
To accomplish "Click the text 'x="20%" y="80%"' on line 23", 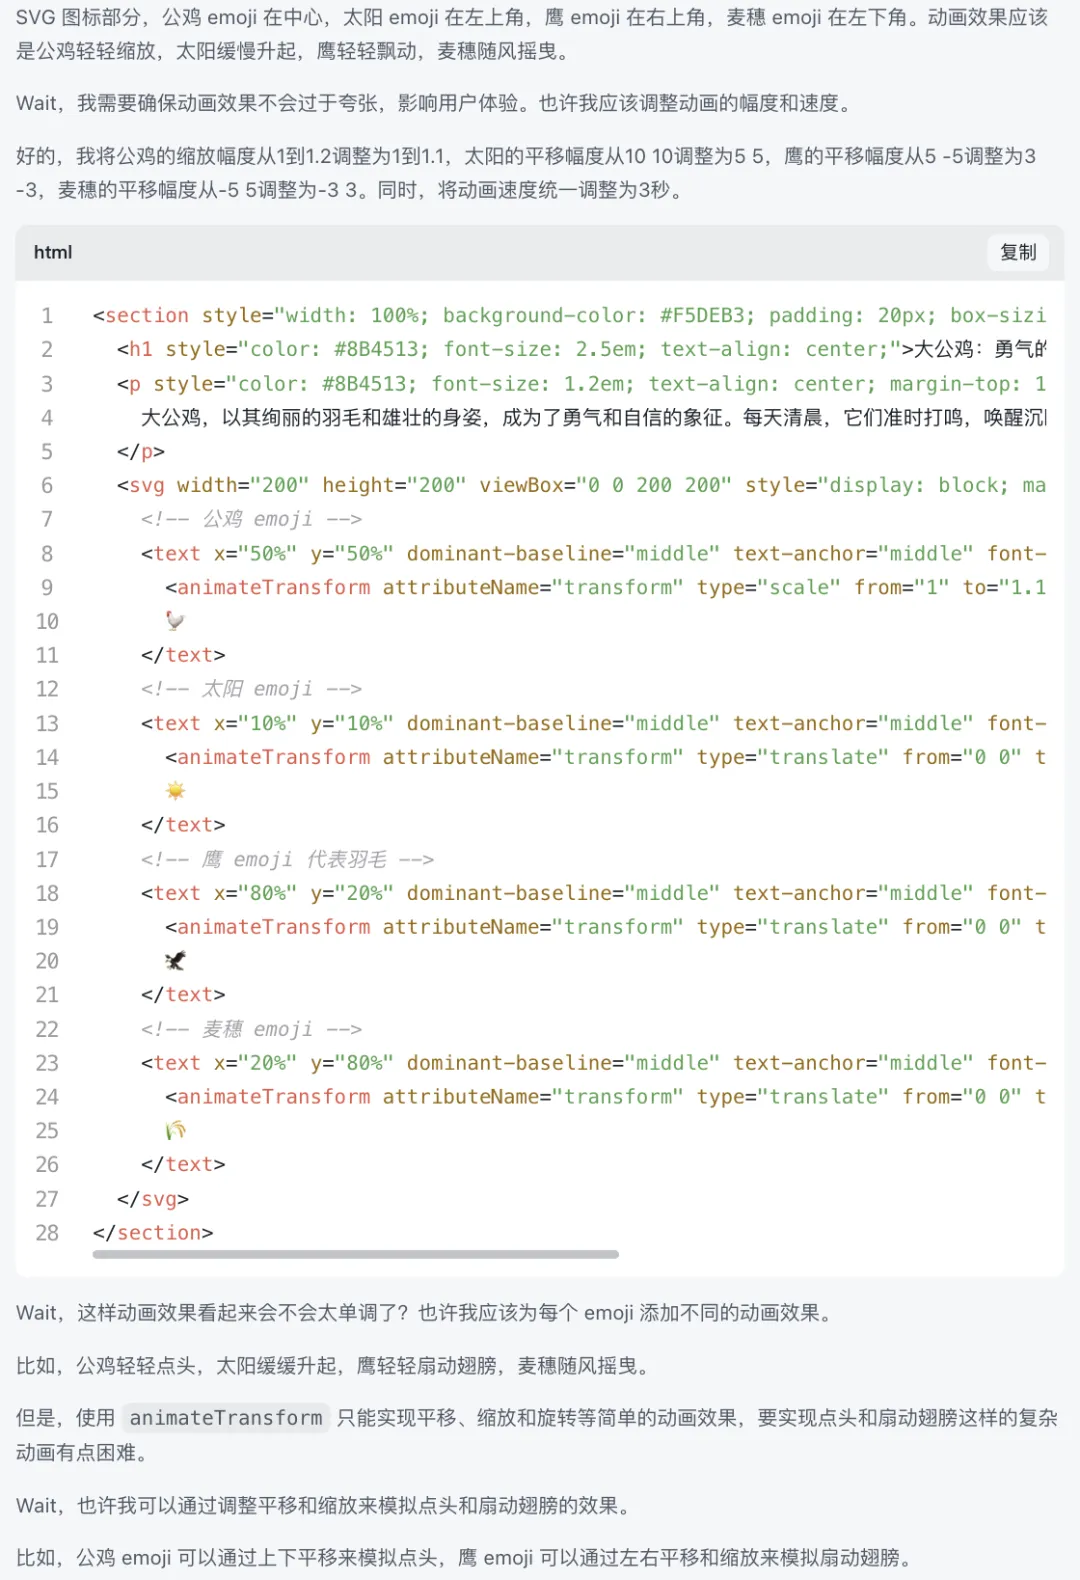I will tap(304, 1063).
